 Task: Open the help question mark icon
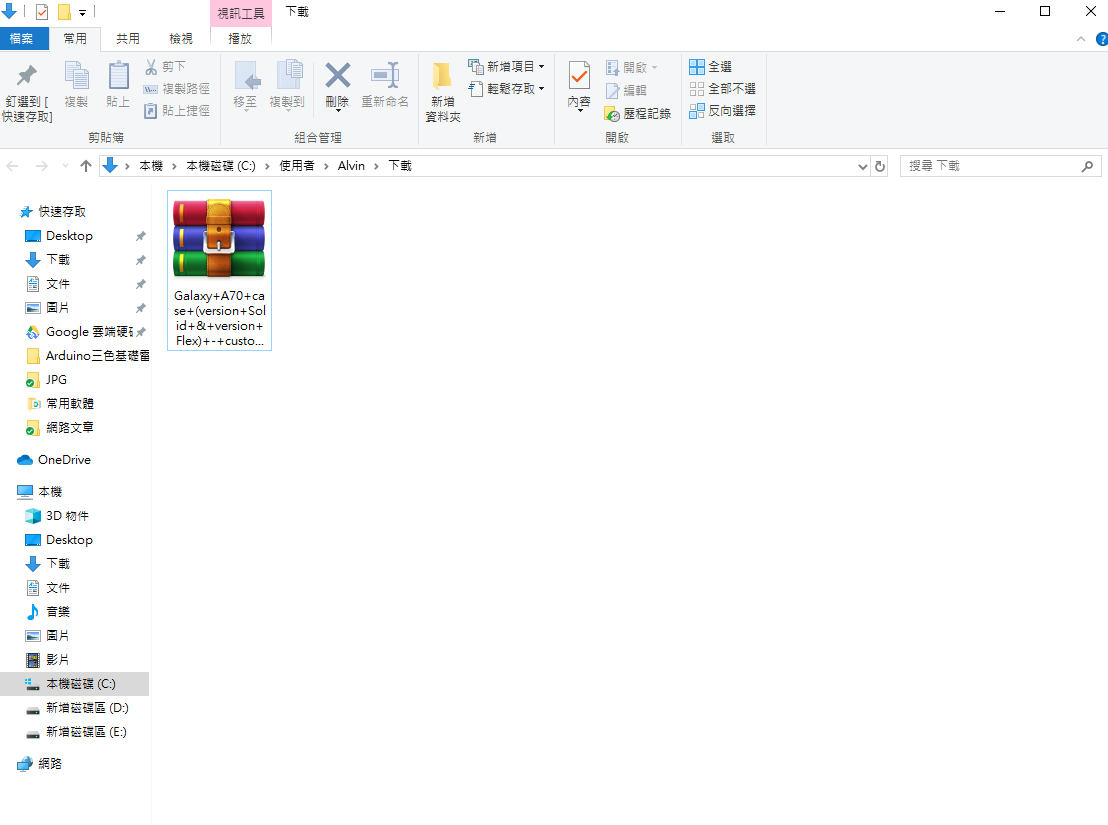coord(1102,40)
